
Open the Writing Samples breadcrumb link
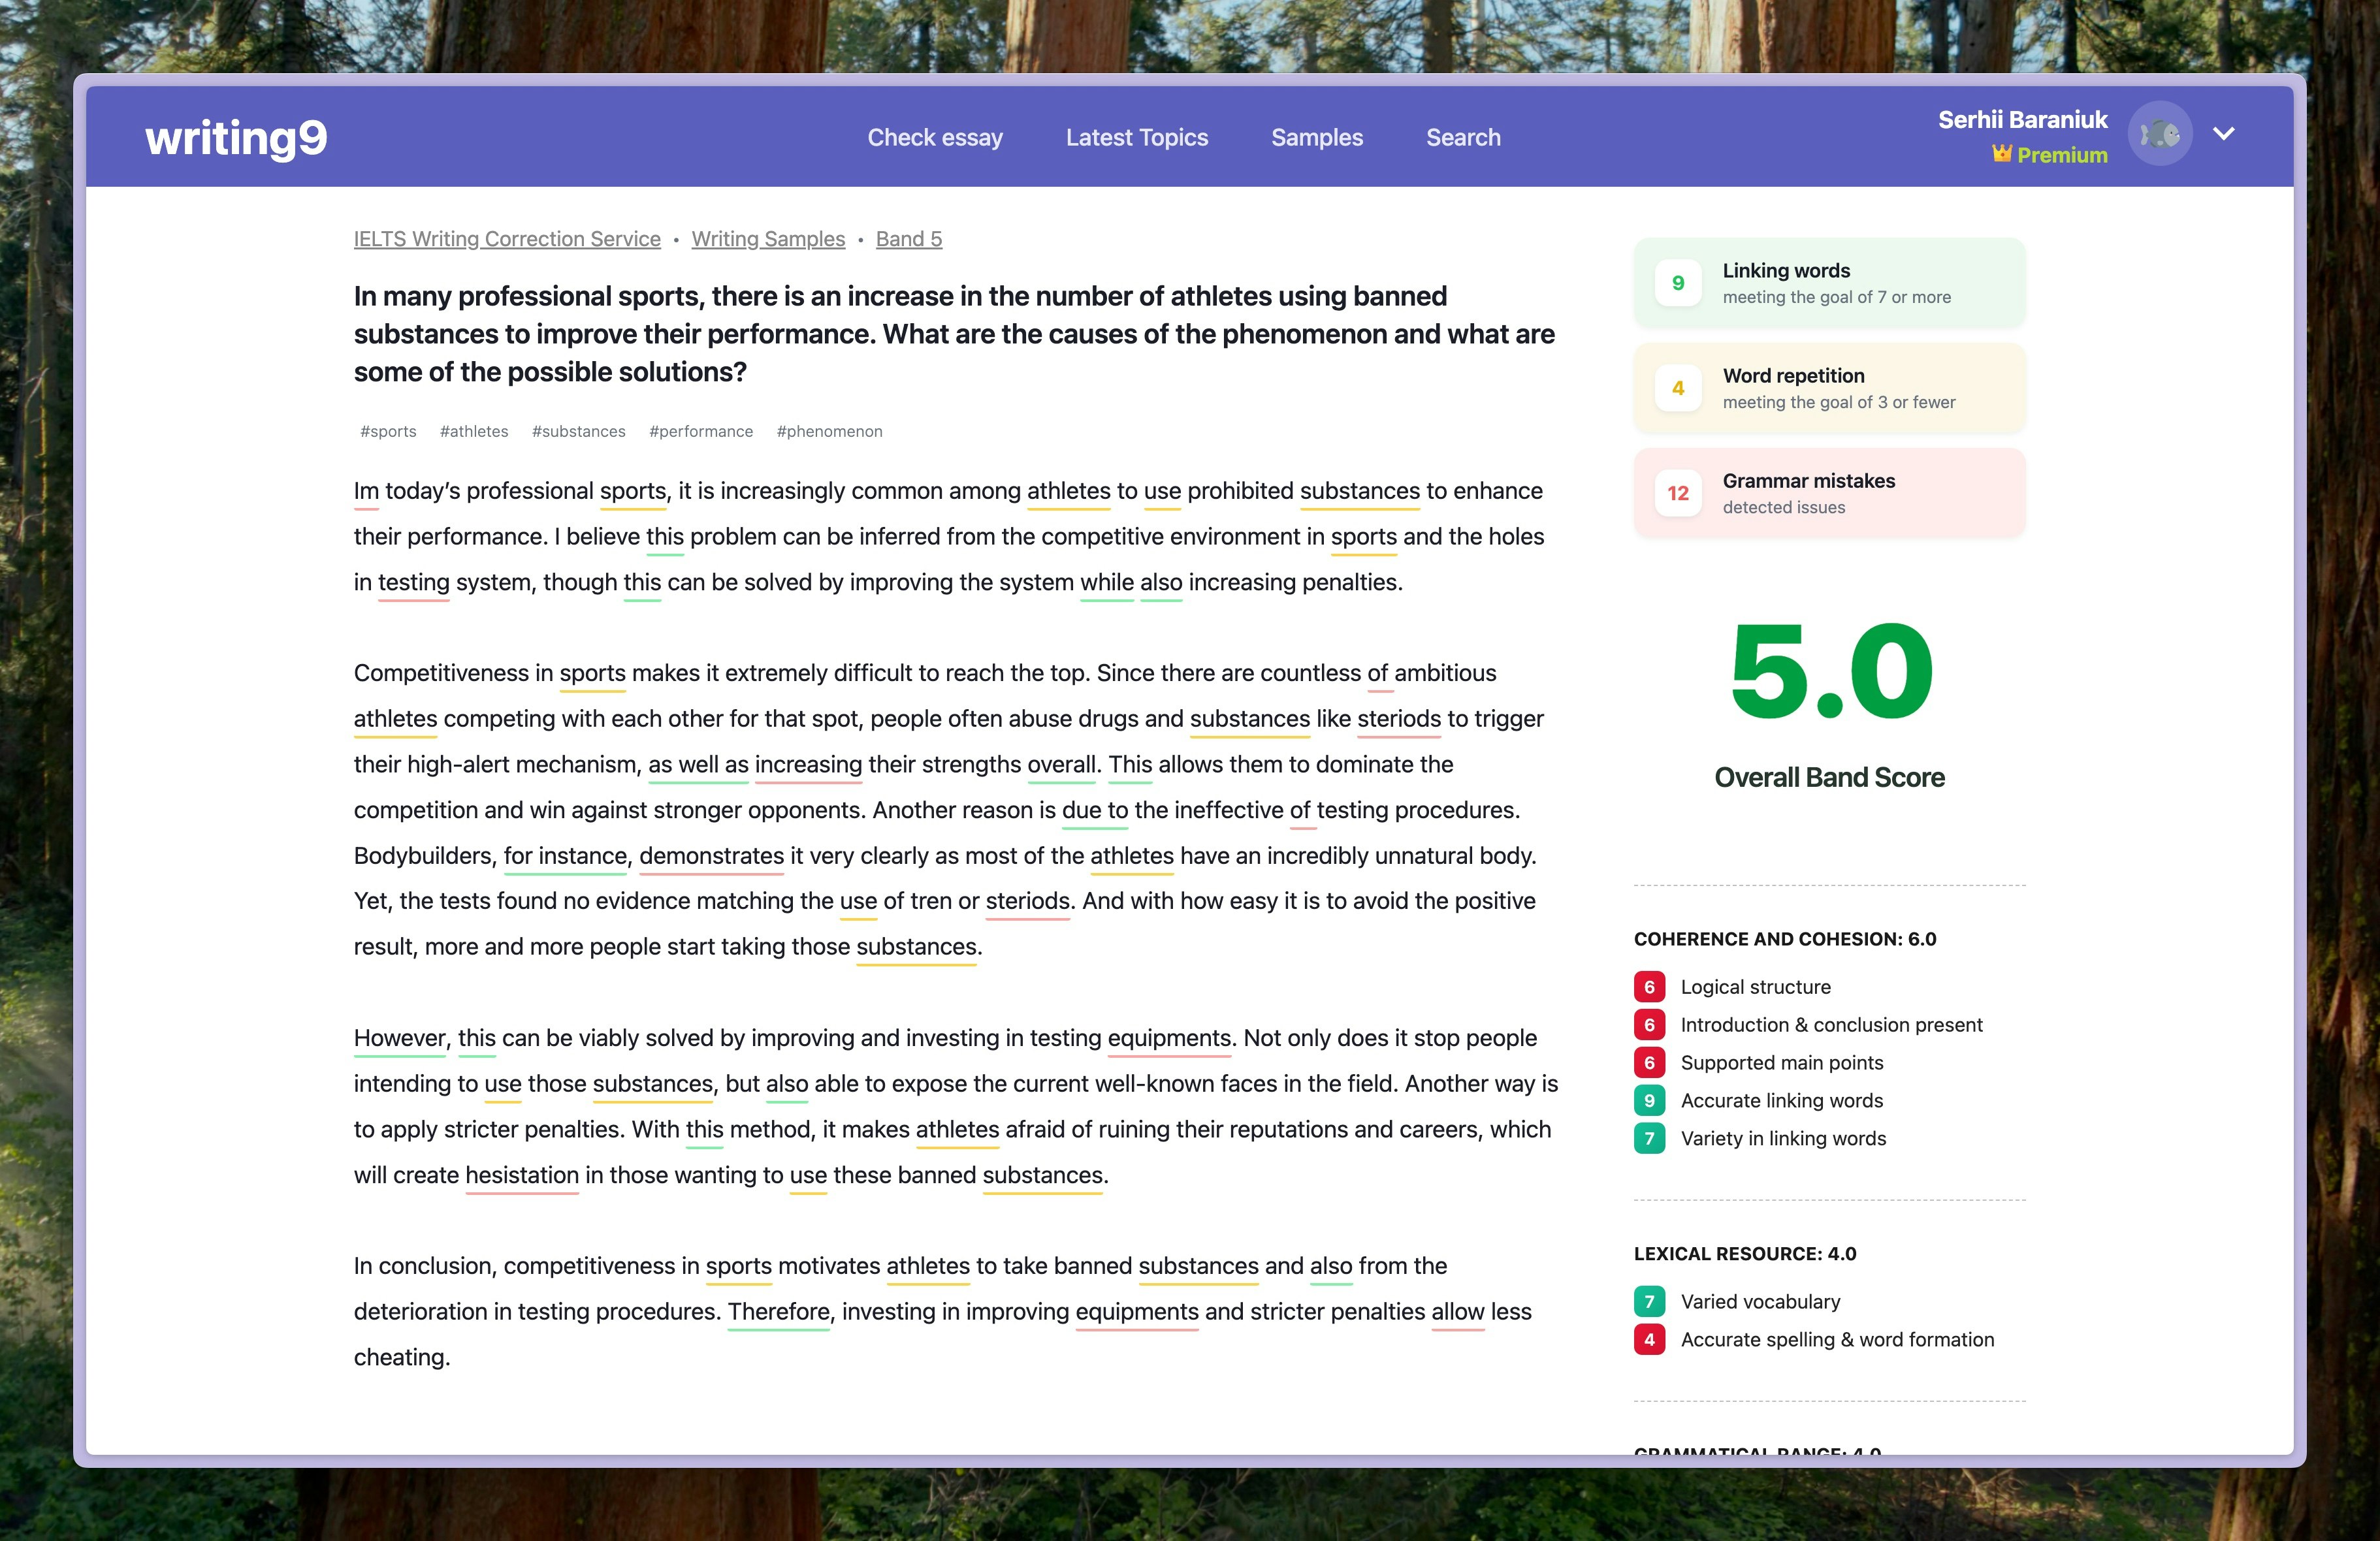[767, 239]
